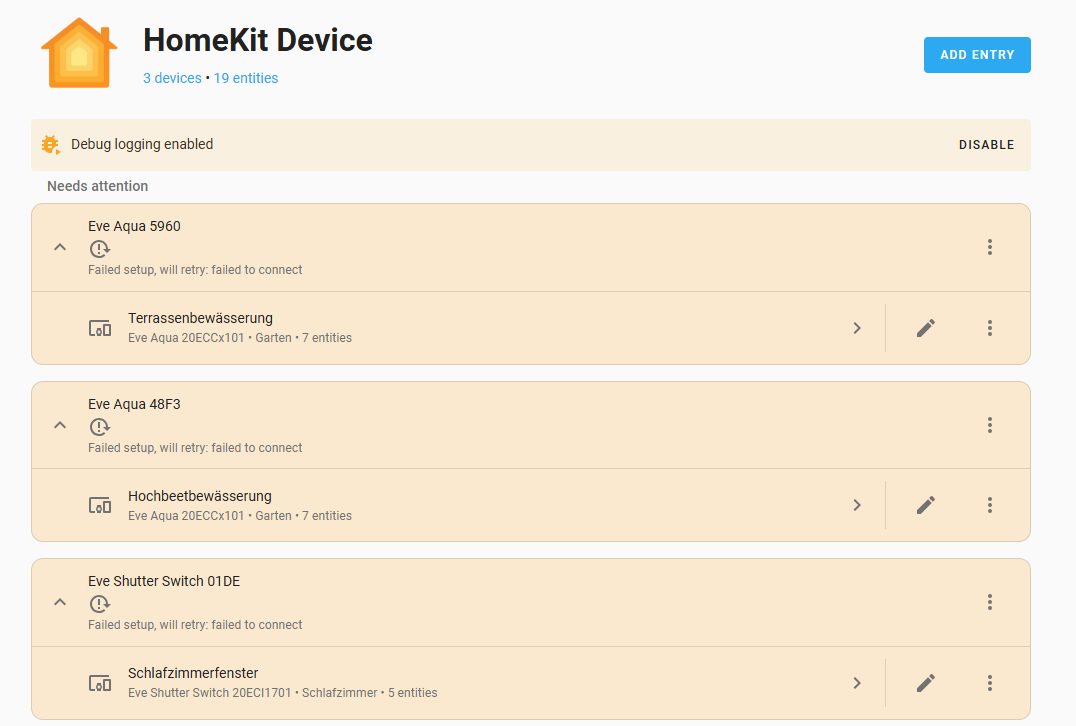
Task: Click the ADD ENTRY button
Action: [x=977, y=55]
